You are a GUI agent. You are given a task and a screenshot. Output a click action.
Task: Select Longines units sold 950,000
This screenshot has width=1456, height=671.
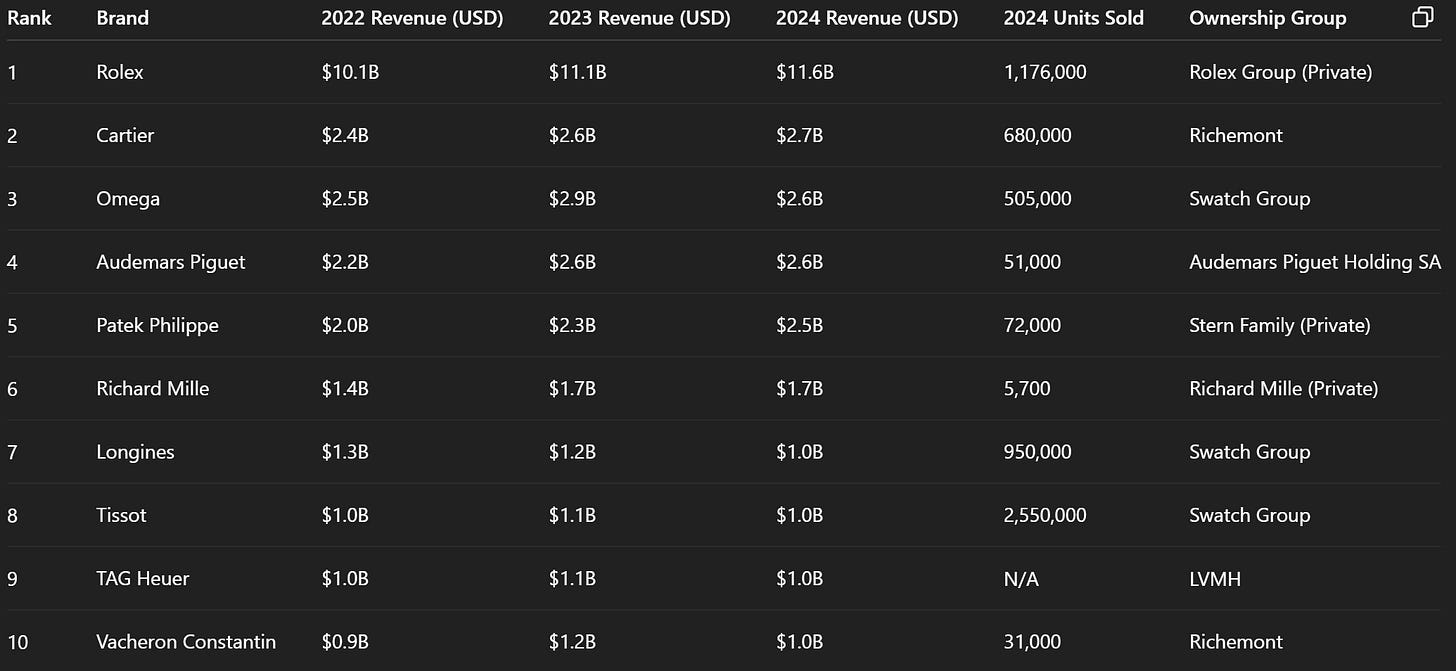[1037, 452]
